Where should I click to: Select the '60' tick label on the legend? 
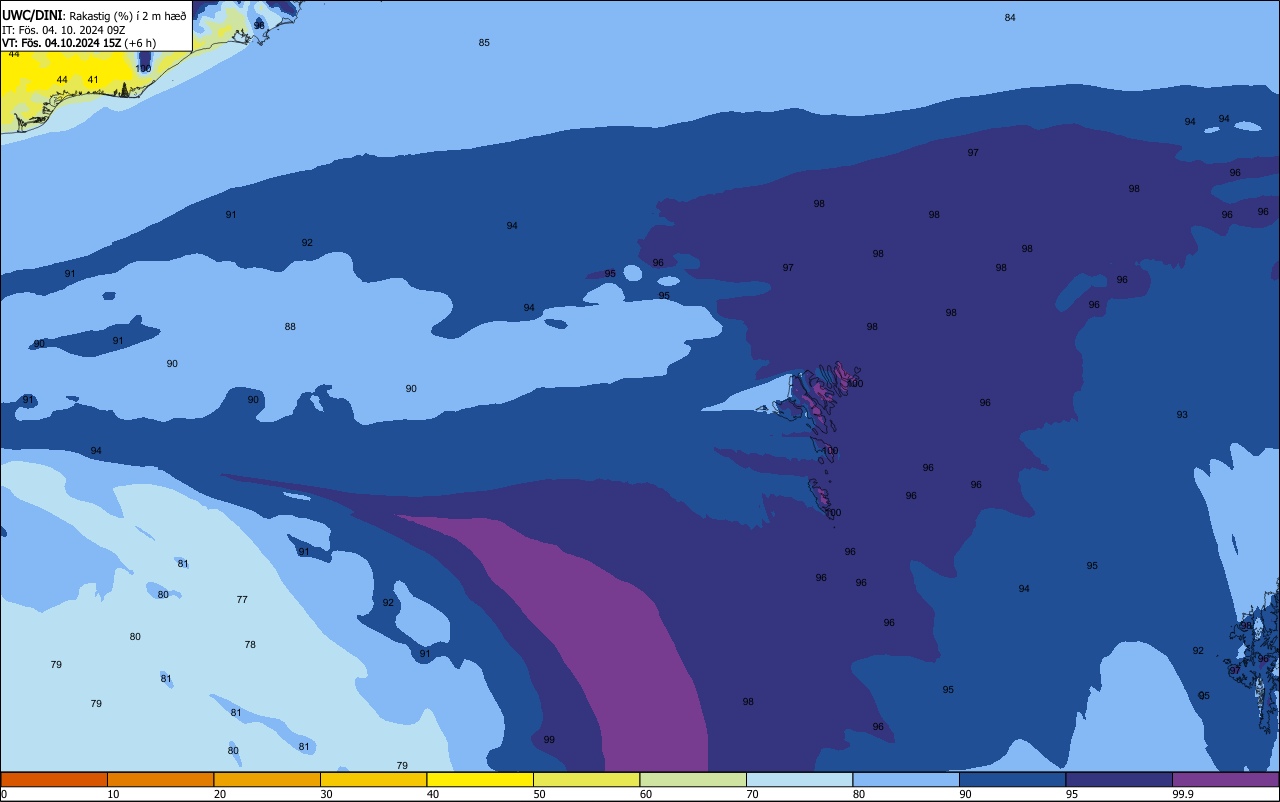pyautogui.click(x=646, y=794)
